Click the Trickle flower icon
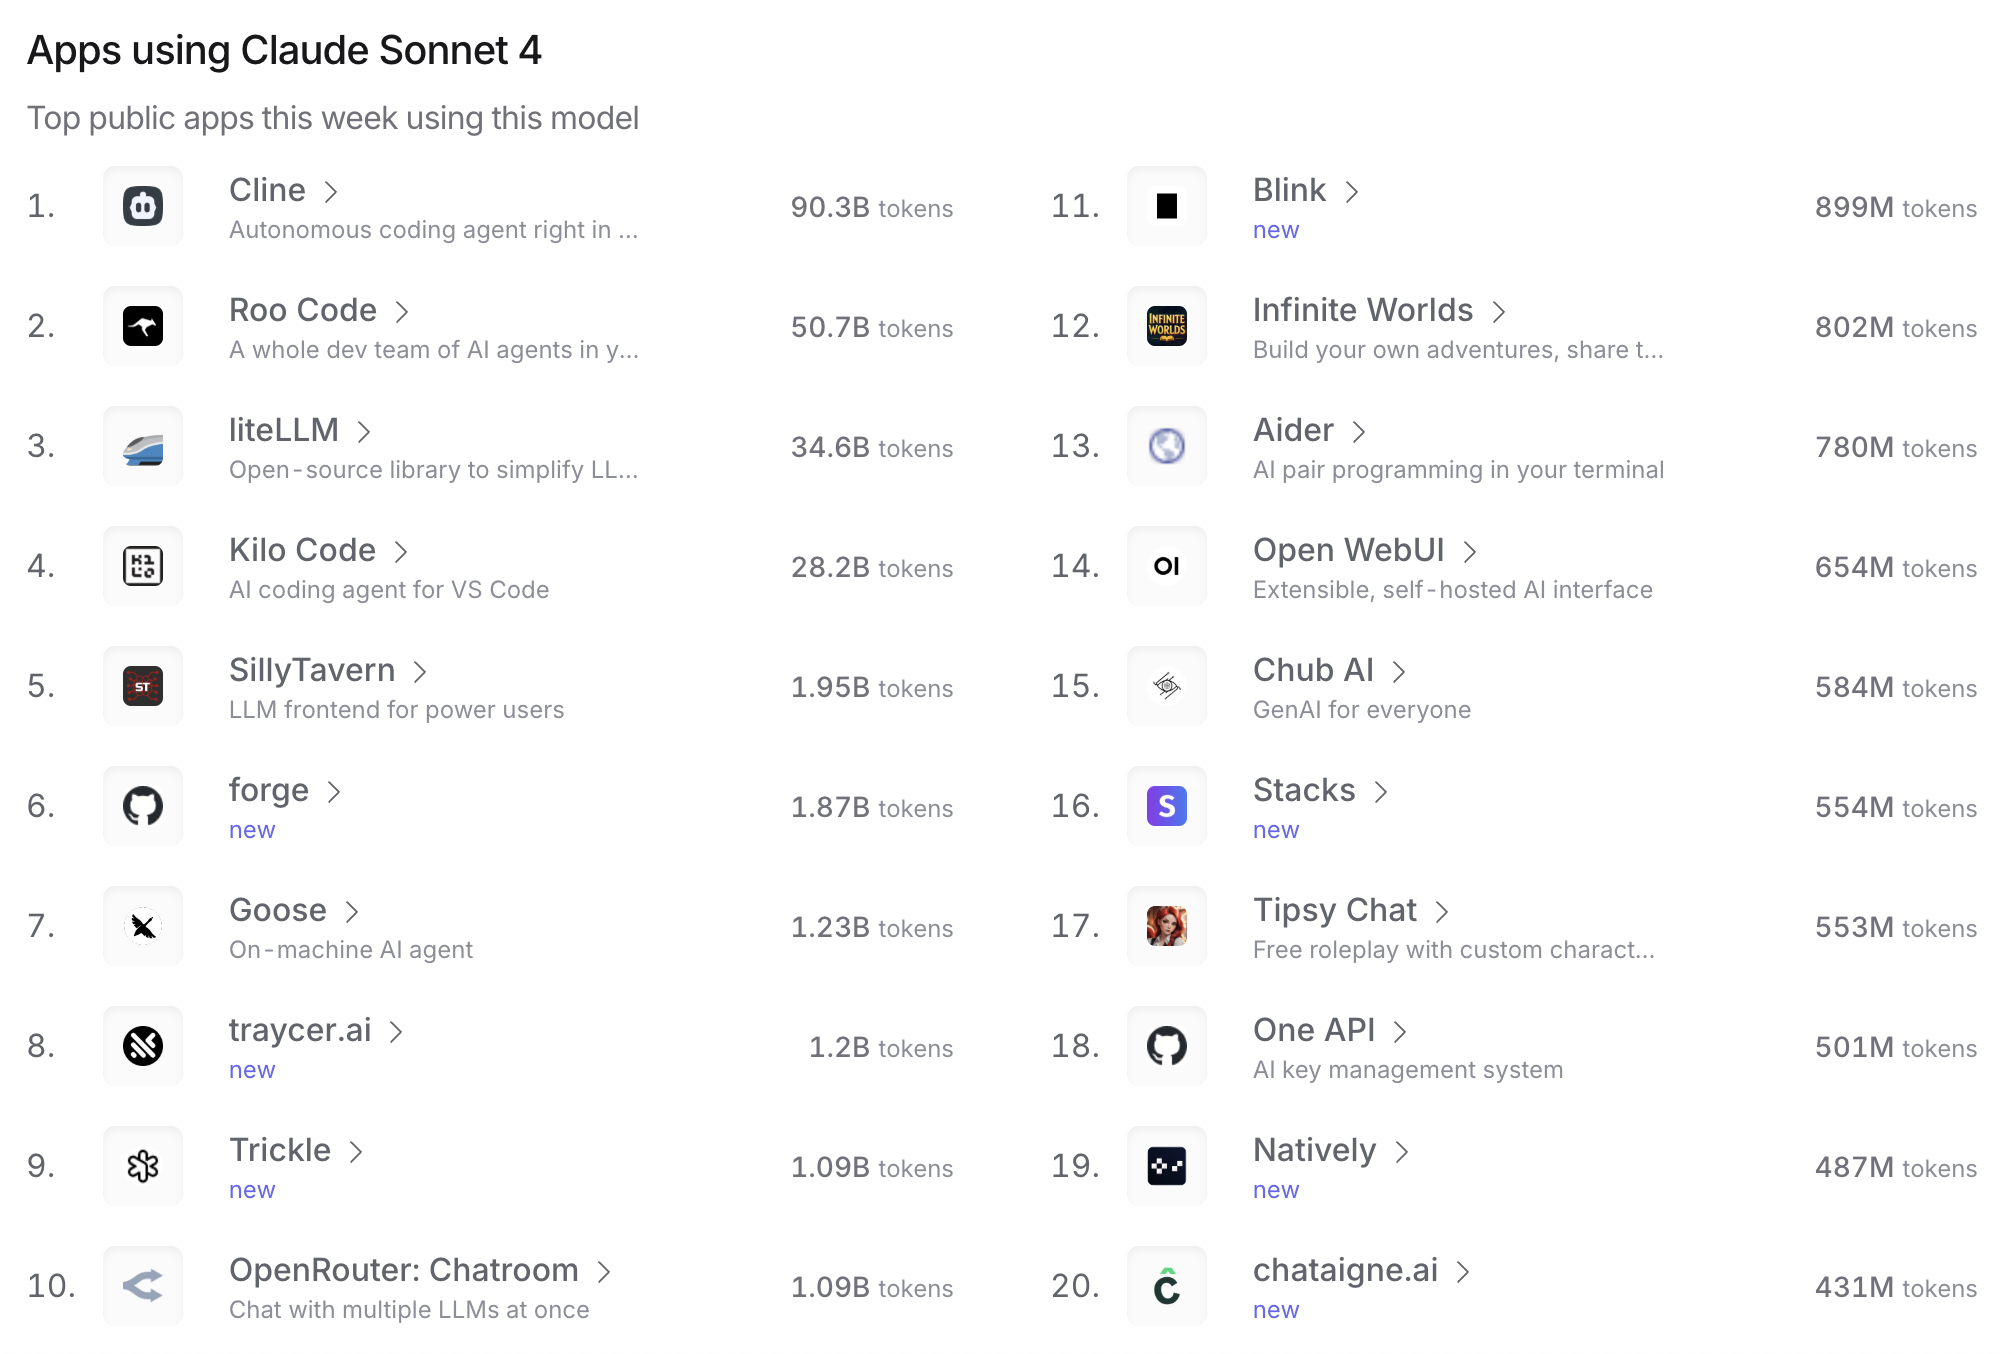The height and width of the screenshot is (1354, 2012). pyautogui.click(x=143, y=1166)
